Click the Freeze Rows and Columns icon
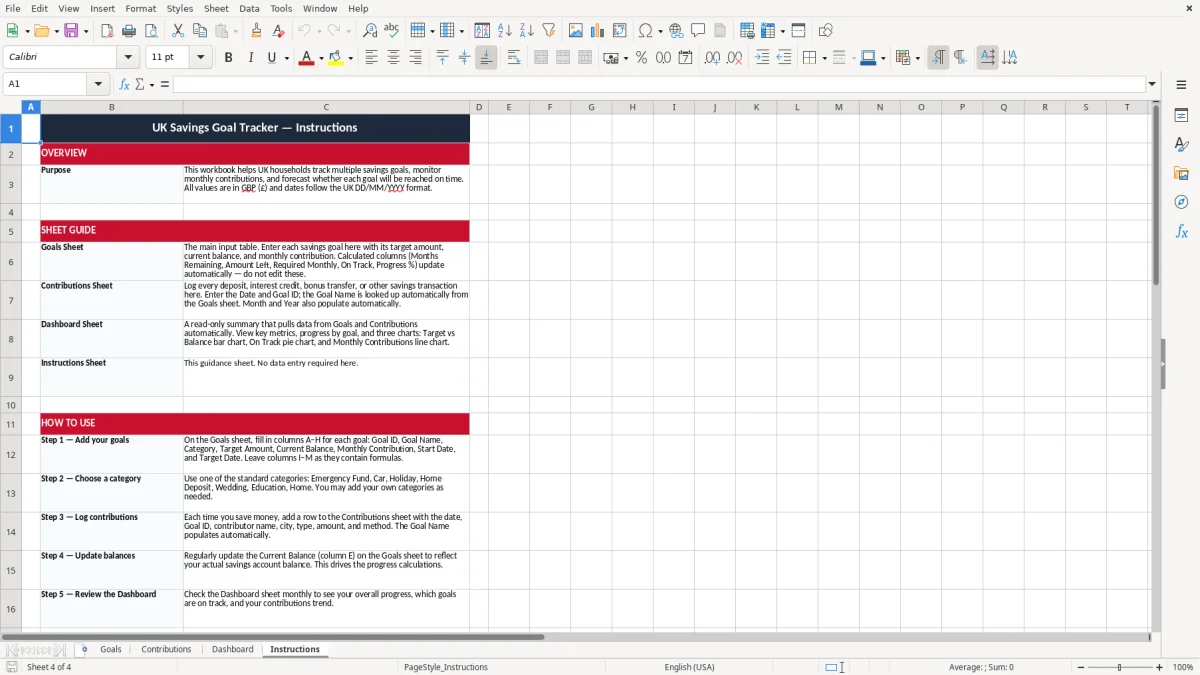Screen dimensions: 1200x675 point(770,31)
